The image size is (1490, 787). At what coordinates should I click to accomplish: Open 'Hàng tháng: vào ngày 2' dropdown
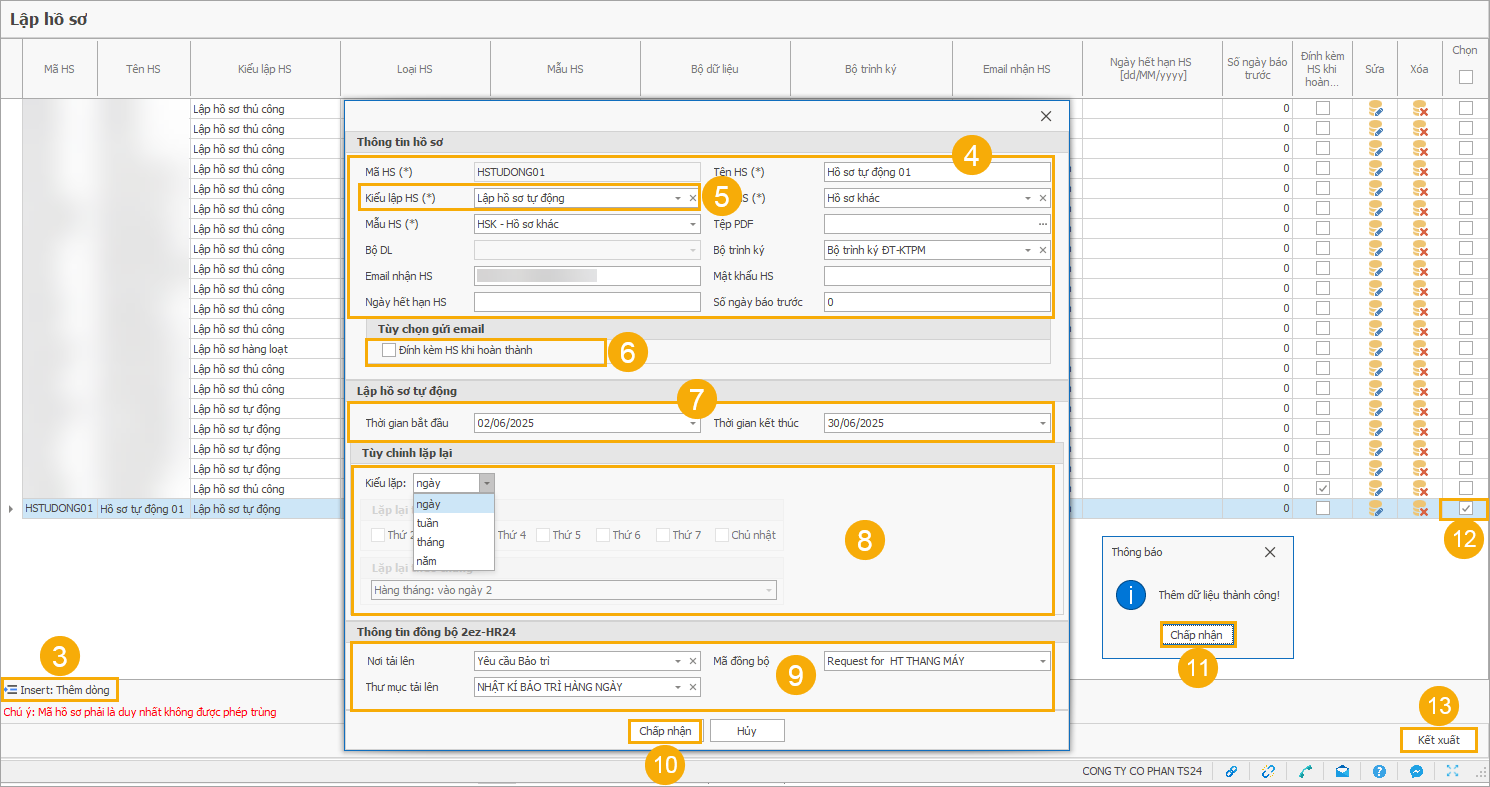click(767, 590)
